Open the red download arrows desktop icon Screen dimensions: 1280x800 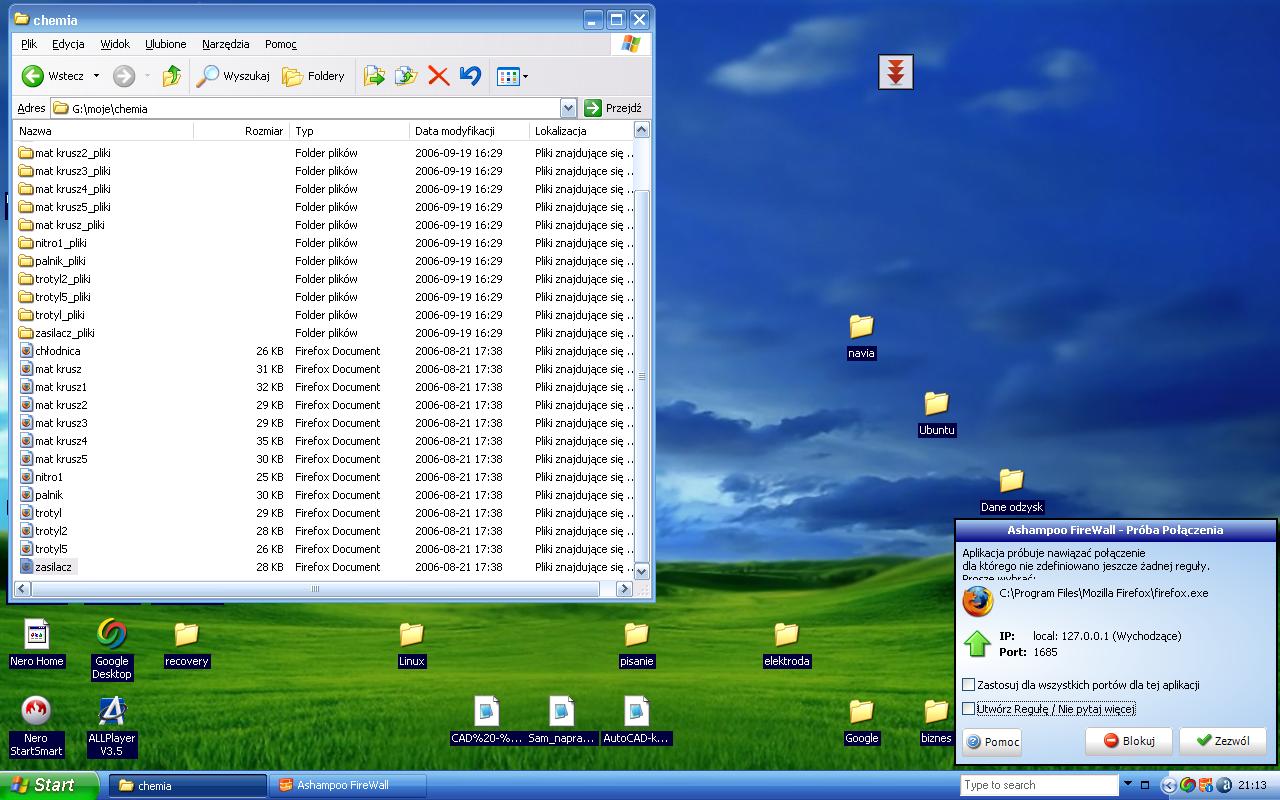point(896,72)
